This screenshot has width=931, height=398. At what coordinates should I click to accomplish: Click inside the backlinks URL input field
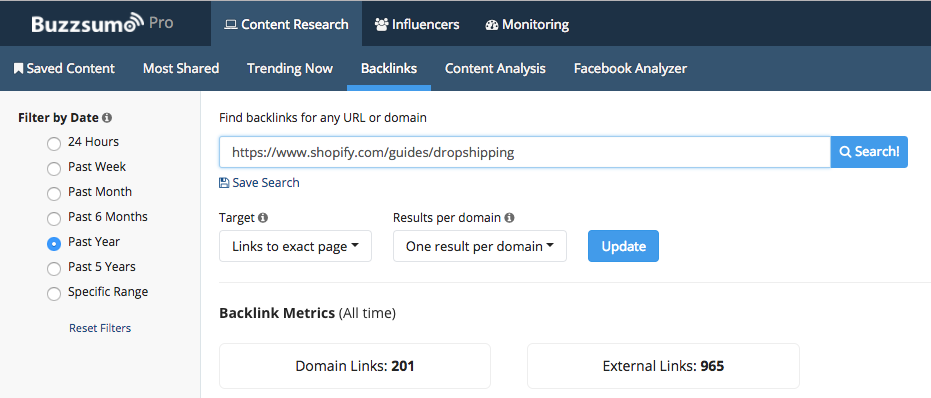[525, 152]
